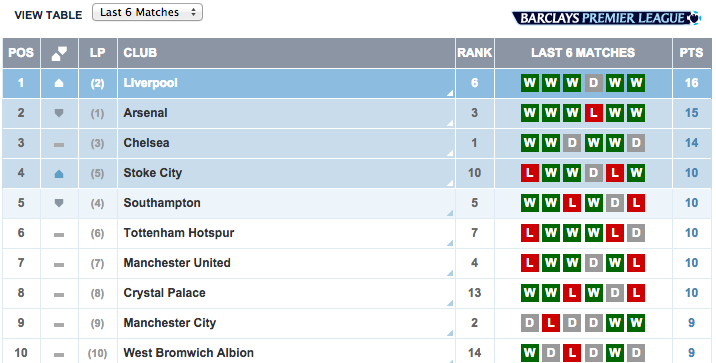This screenshot has width=716, height=363.
Task: Sort by the RANK column header
Action: coord(475,53)
